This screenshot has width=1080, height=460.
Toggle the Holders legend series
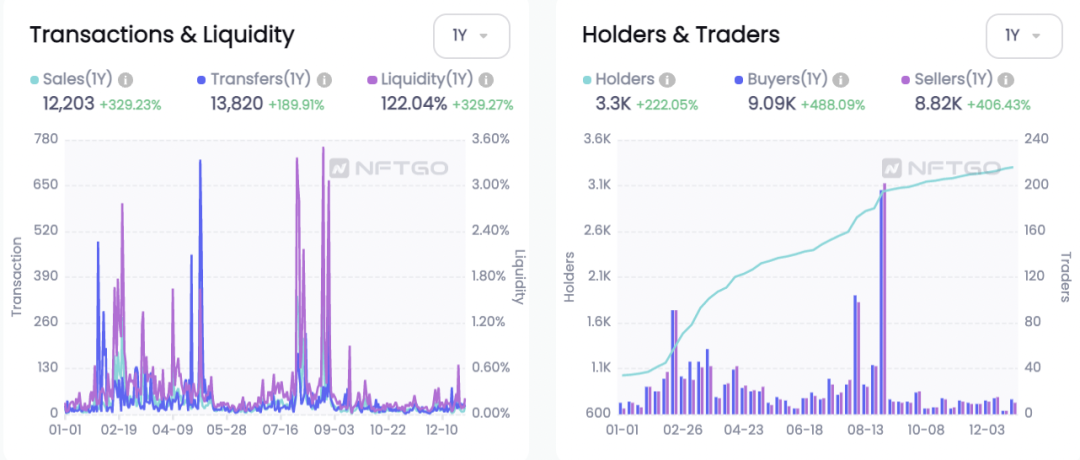click(619, 80)
